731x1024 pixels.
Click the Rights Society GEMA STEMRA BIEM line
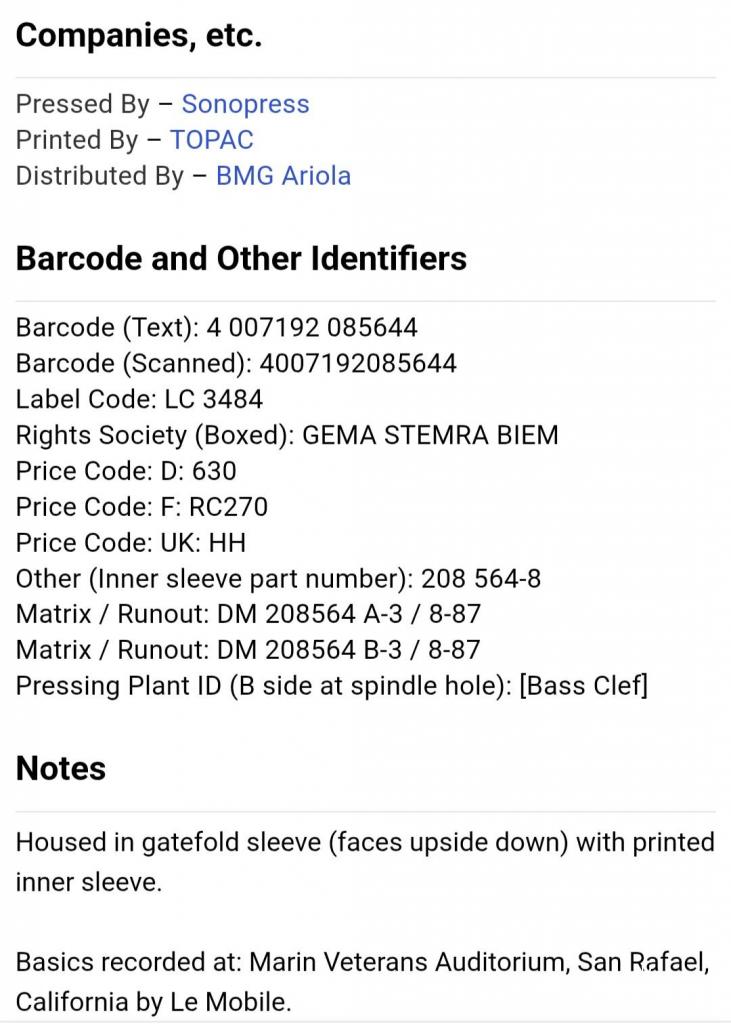click(x=287, y=435)
